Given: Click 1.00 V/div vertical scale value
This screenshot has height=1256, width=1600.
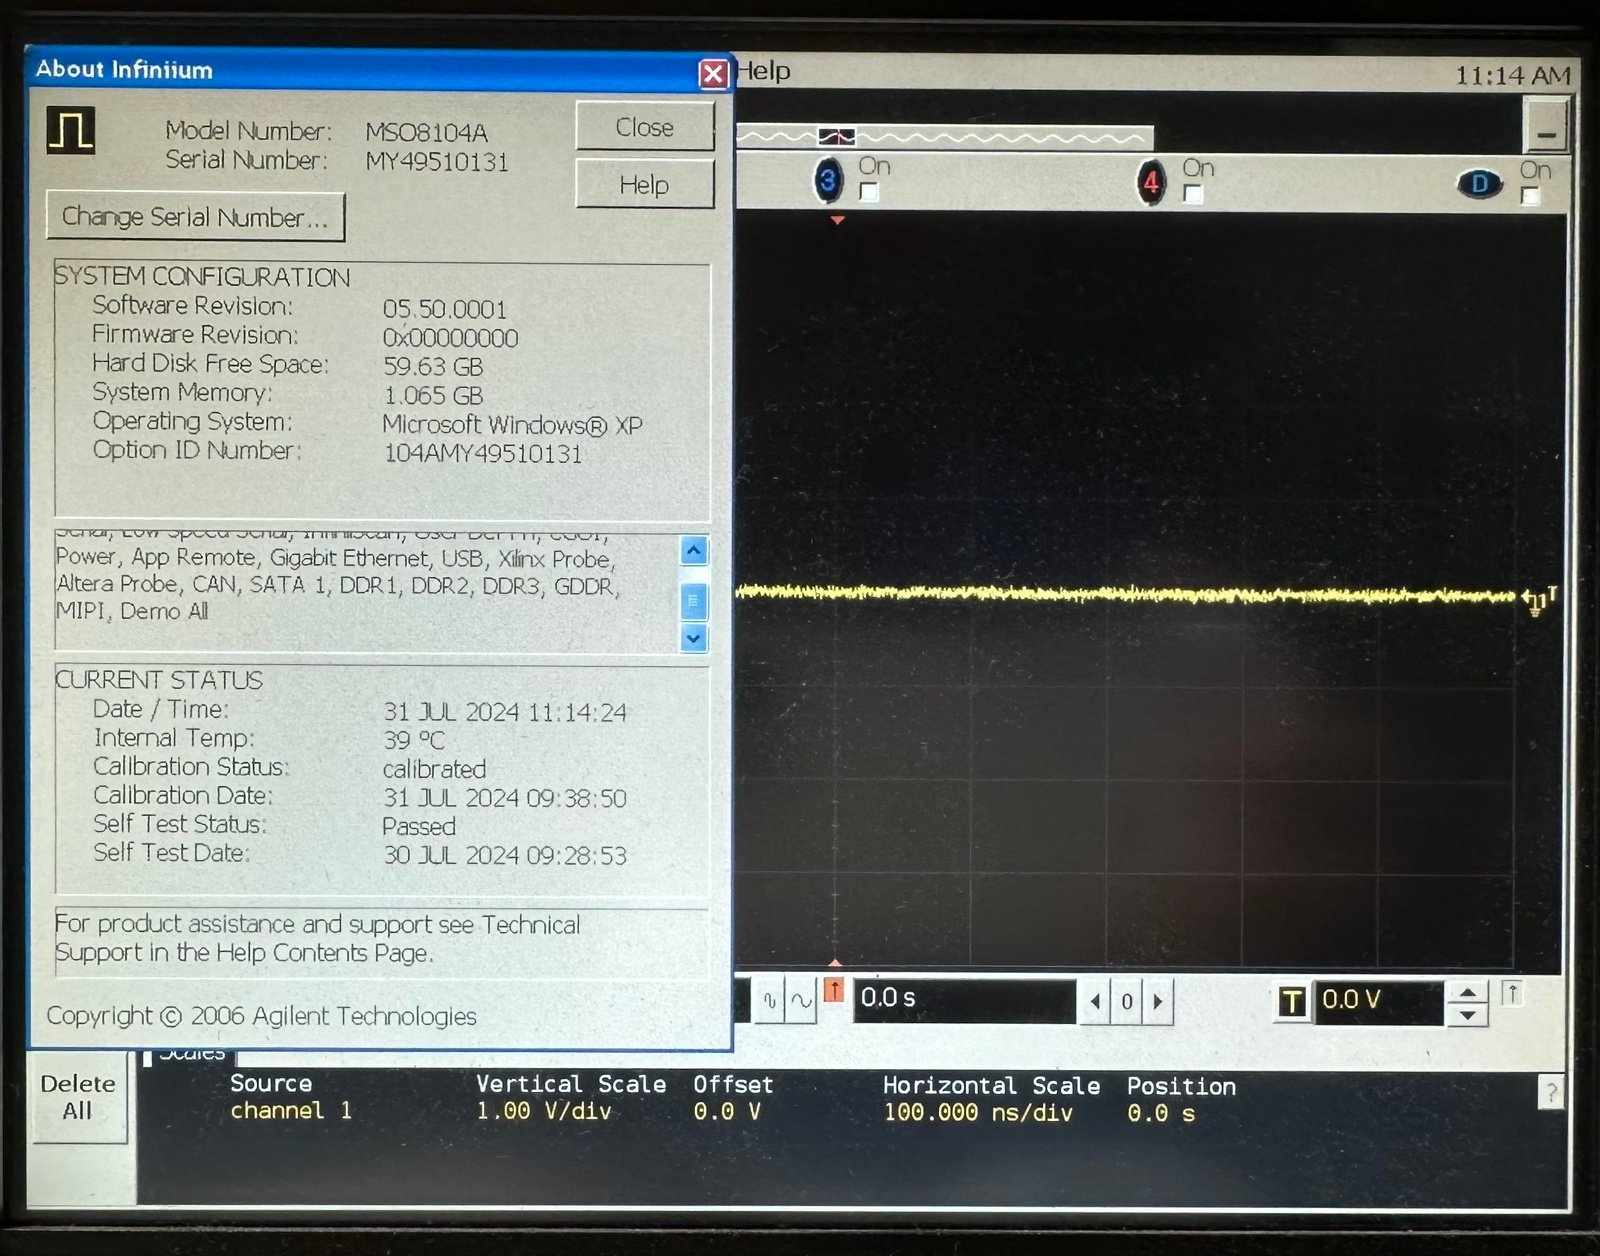Looking at the screenshot, I should [543, 1111].
